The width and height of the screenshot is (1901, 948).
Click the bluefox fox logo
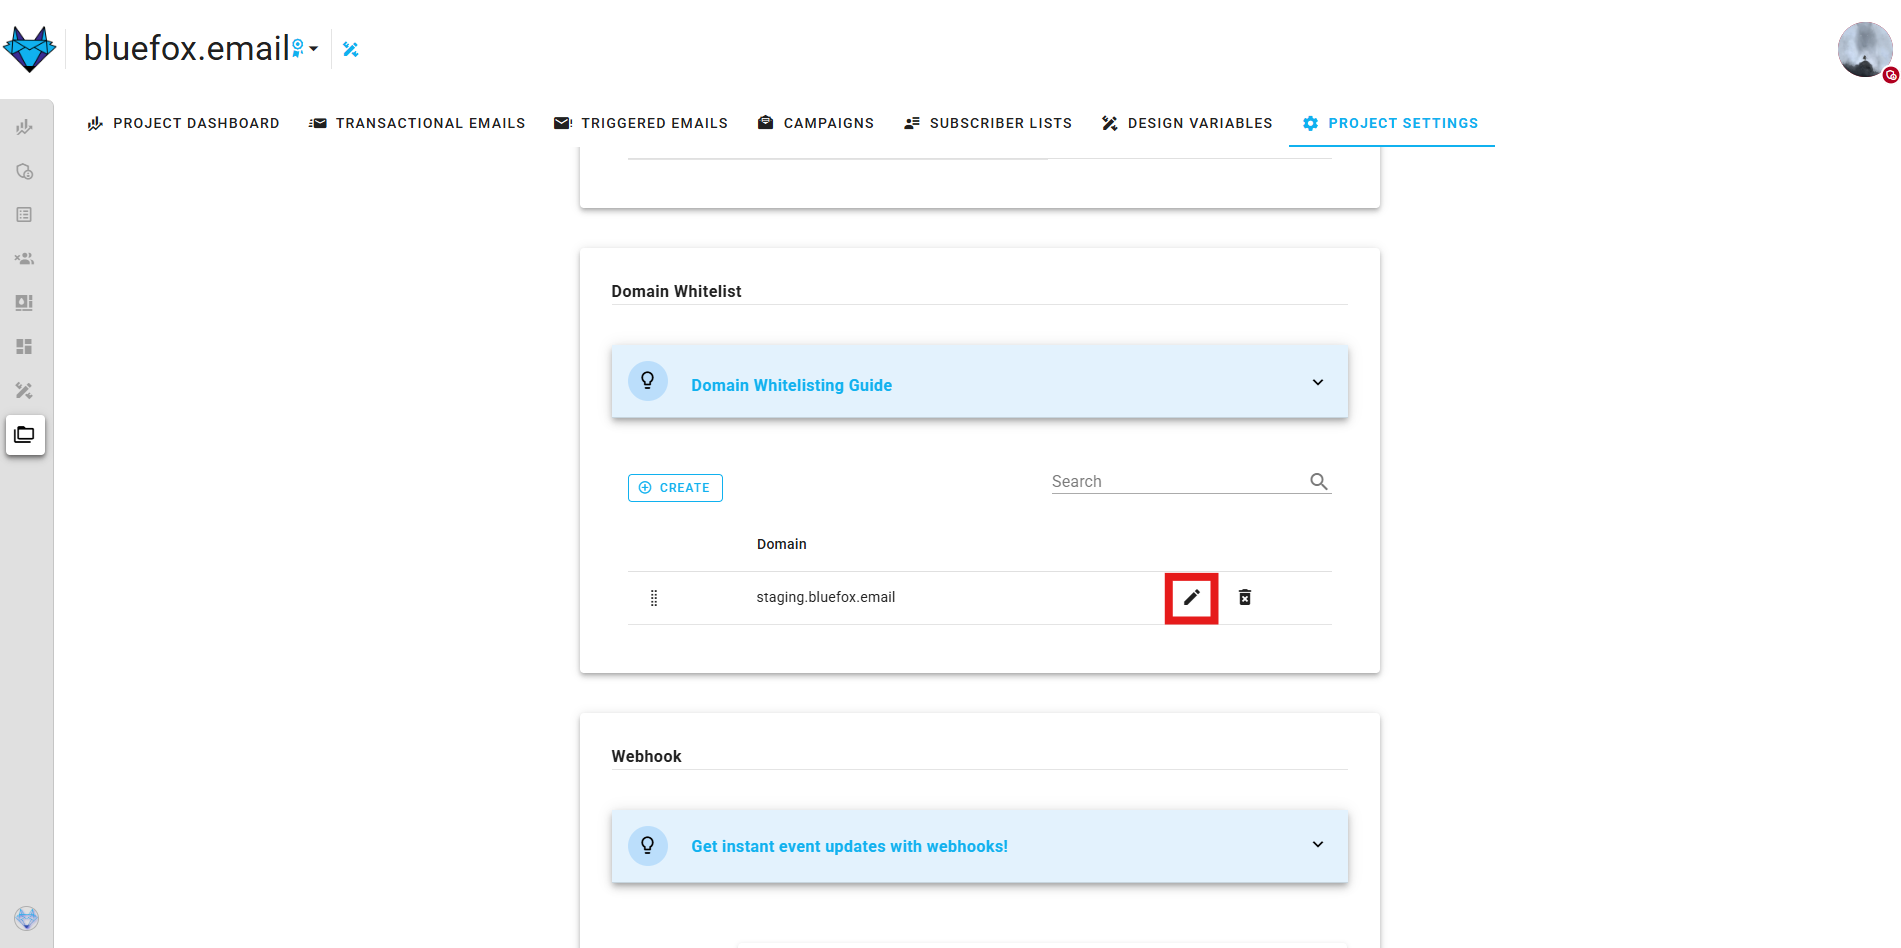[x=29, y=48]
